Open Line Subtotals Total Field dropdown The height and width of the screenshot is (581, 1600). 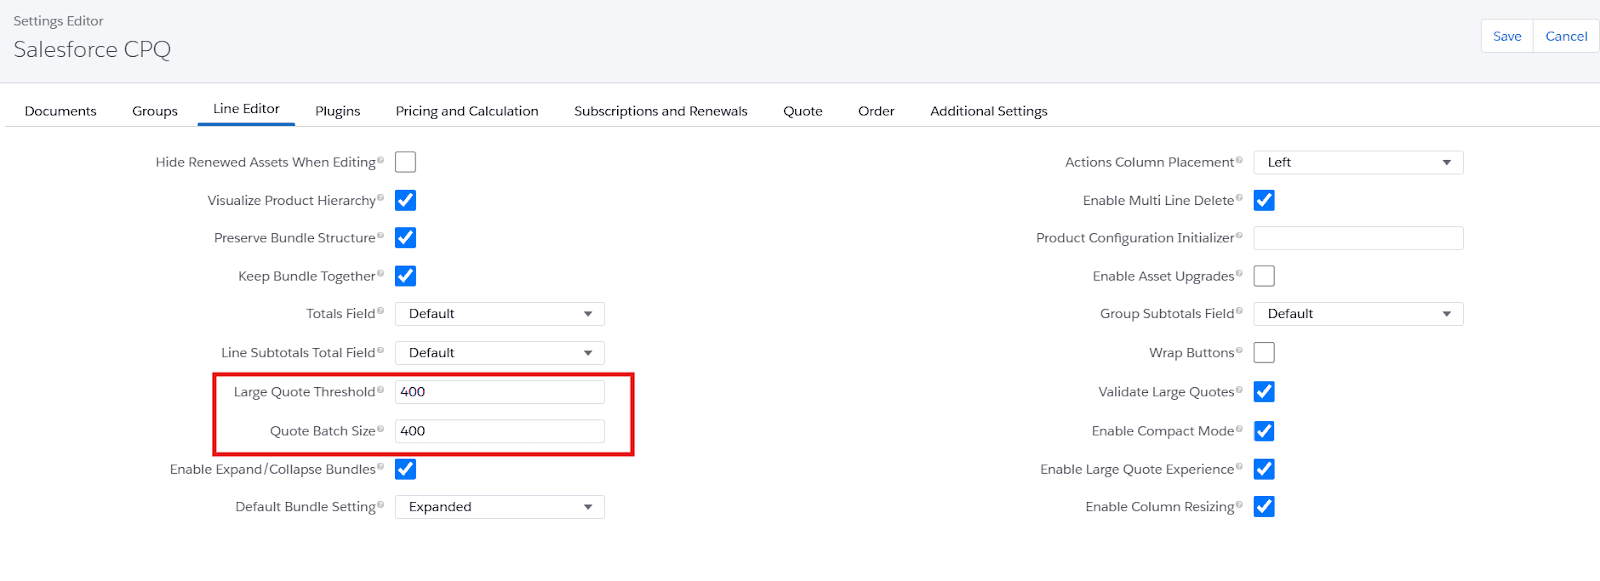click(500, 353)
